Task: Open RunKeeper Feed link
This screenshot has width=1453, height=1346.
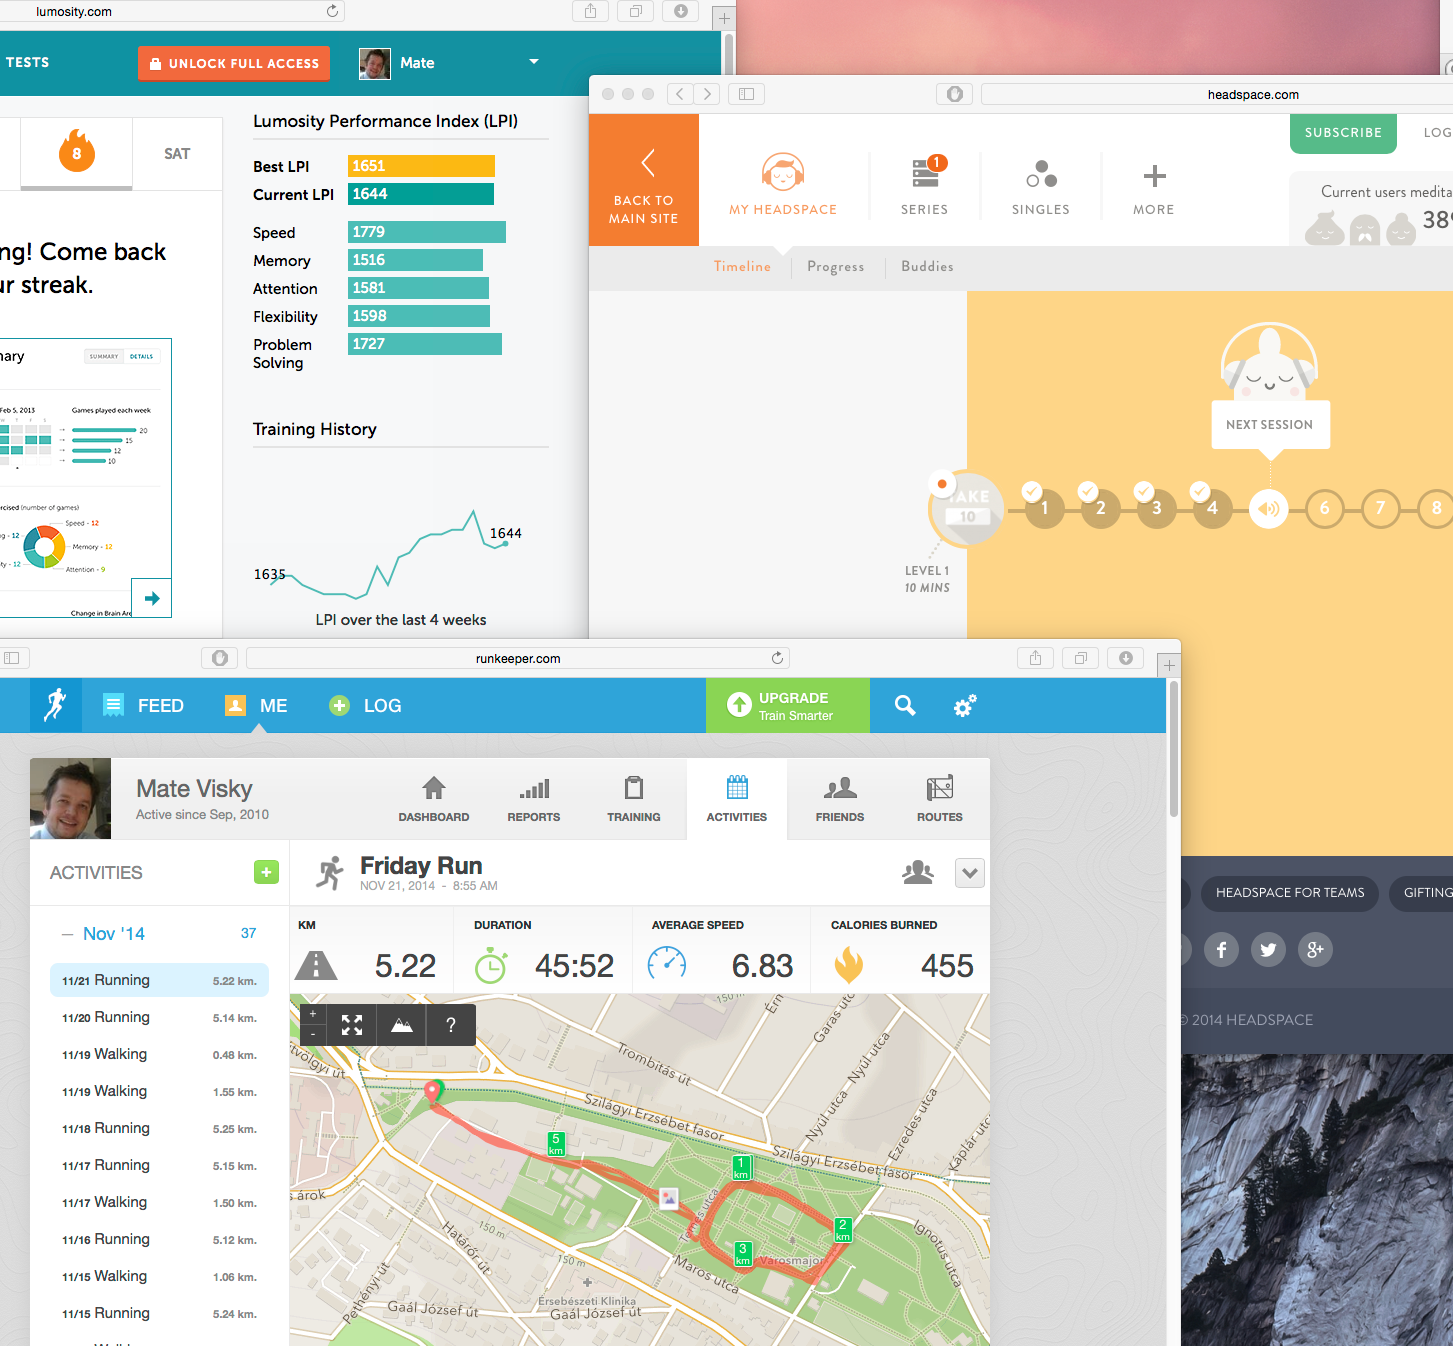Action: tap(144, 706)
